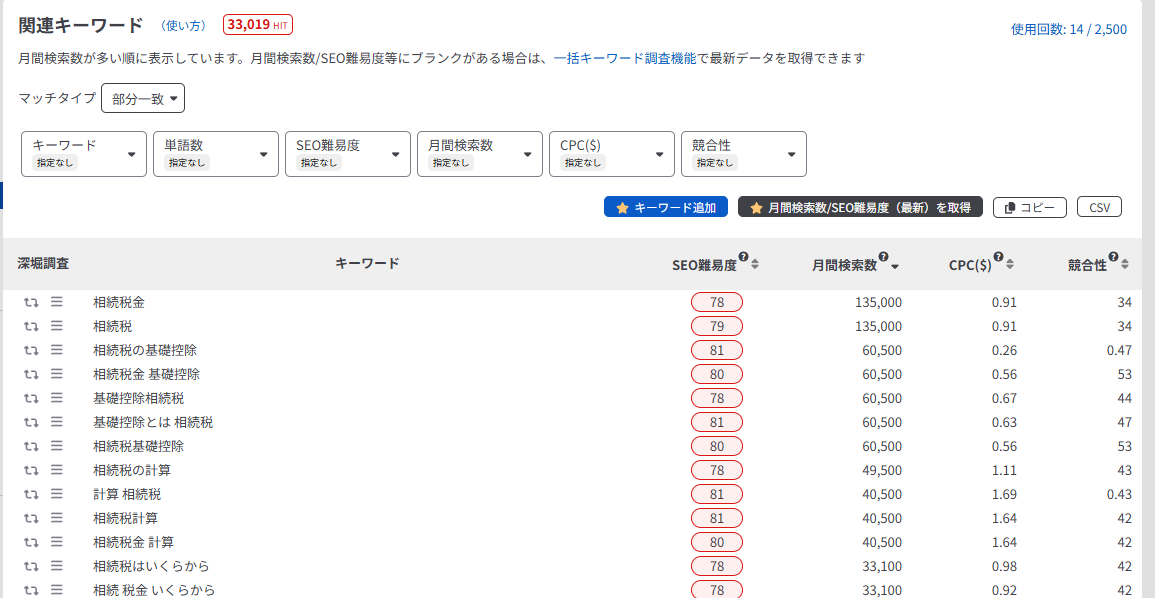
Task: Toggle the sort arrows on SEO難易度 column
Action: pos(755,263)
